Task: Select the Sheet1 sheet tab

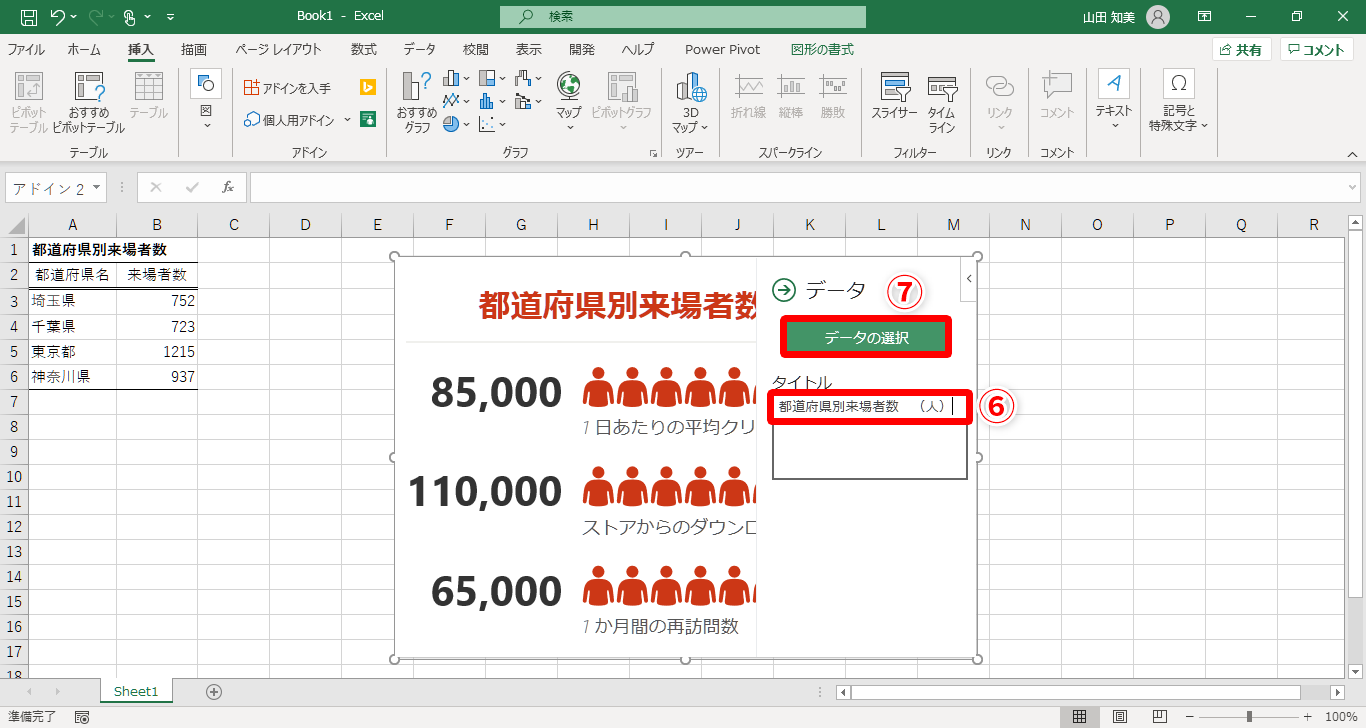Action: (x=136, y=691)
